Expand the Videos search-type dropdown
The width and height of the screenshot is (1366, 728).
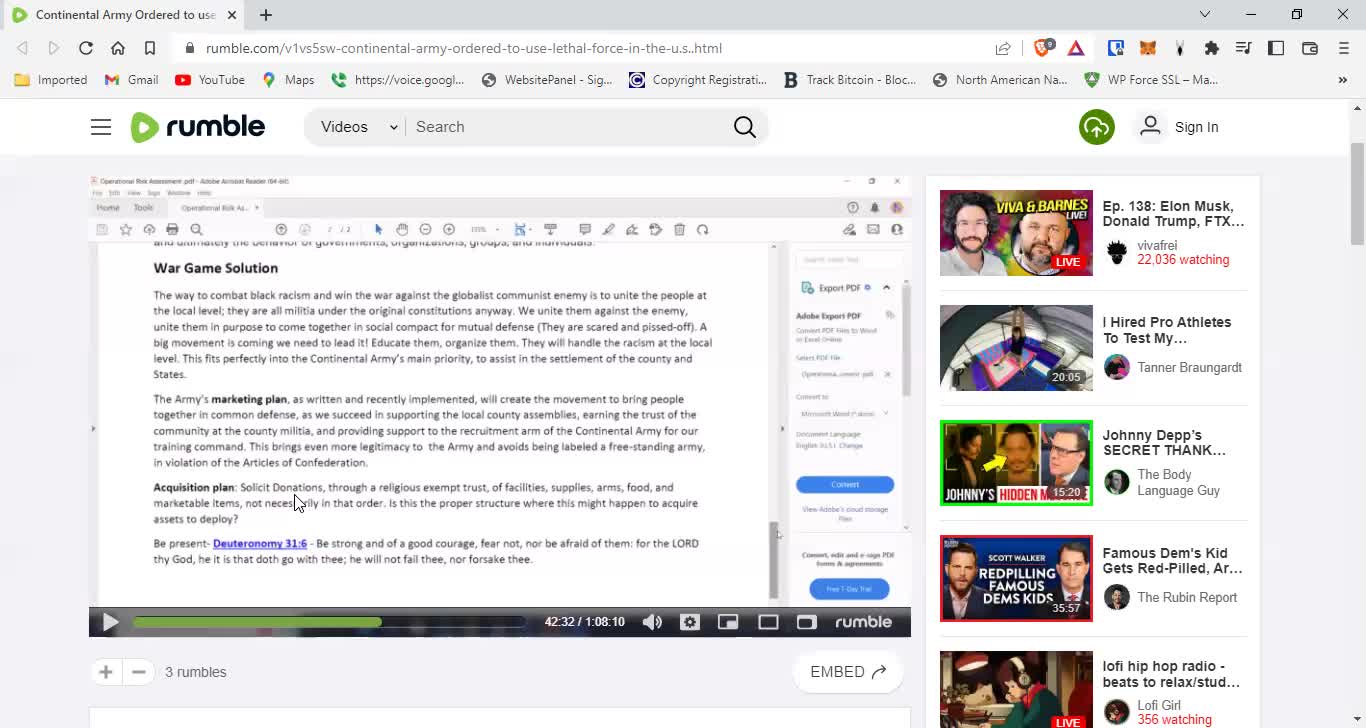pos(359,127)
